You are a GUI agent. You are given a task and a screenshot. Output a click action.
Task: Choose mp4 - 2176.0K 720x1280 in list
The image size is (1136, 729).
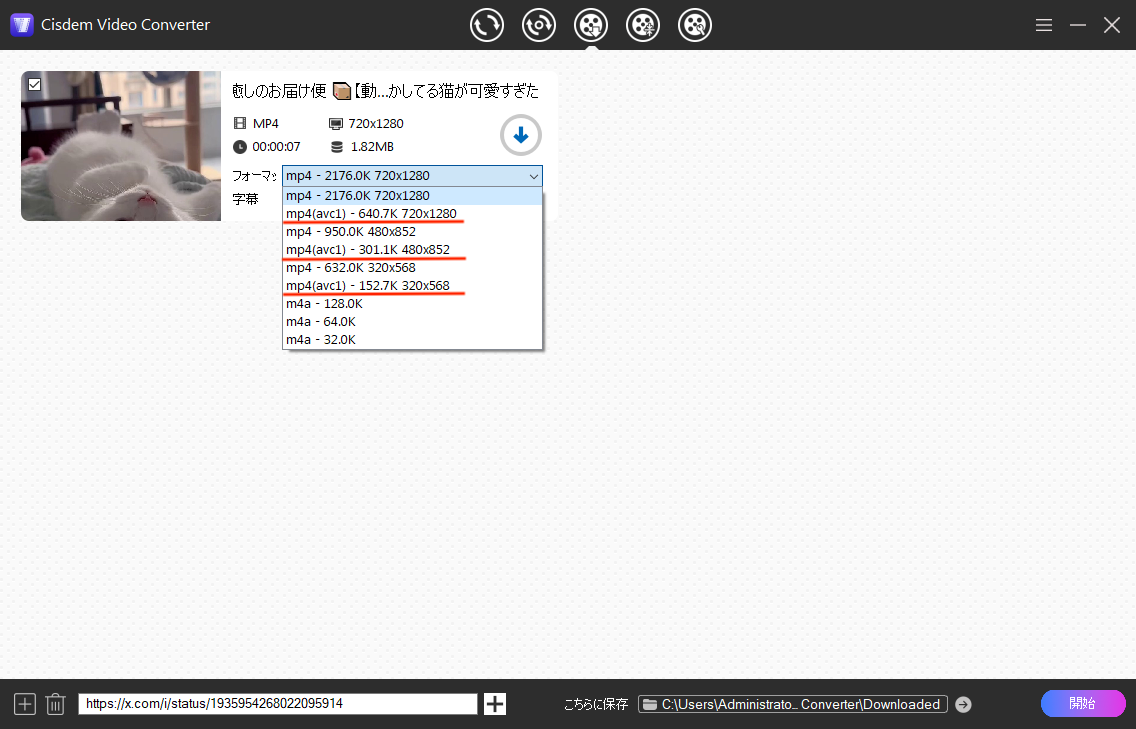coord(412,196)
